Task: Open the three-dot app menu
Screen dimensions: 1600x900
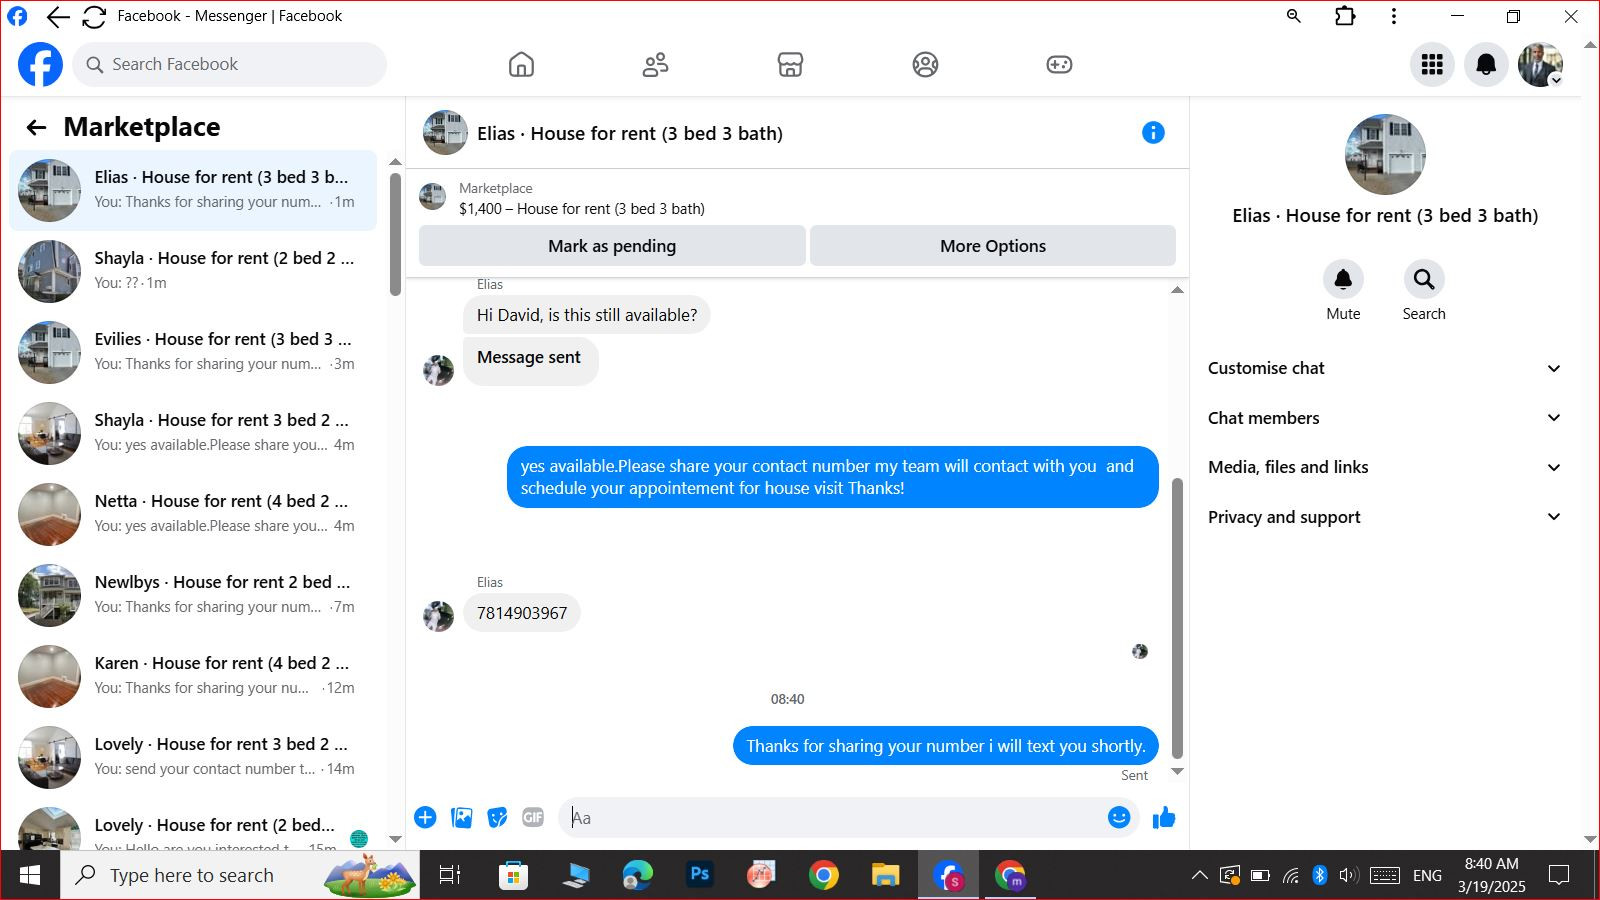Action: coord(1394,16)
